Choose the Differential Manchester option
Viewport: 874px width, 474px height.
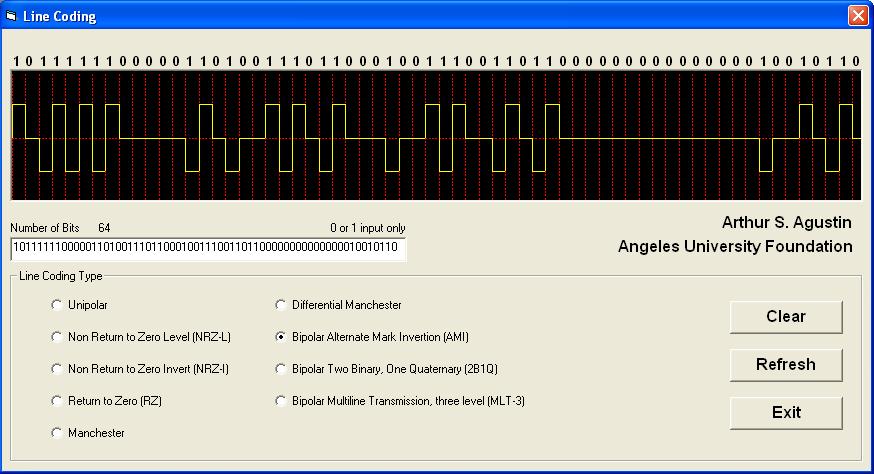point(281,305)
